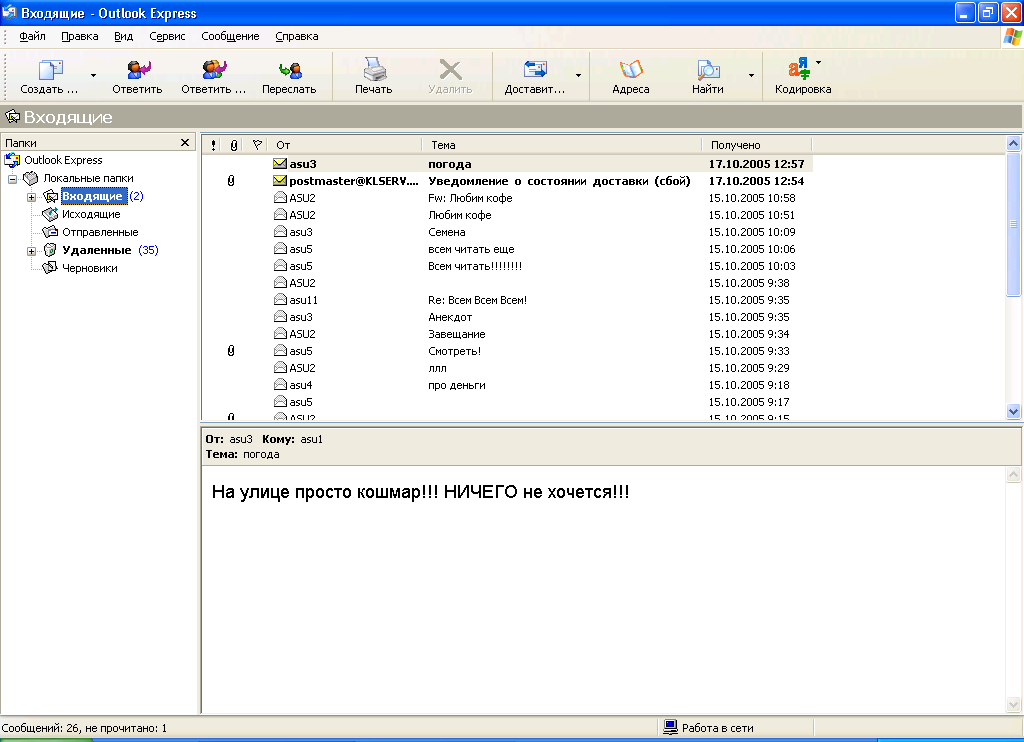Open the Сервис menu
This screenshot has width=1024, height=742.
click(167, 37)
